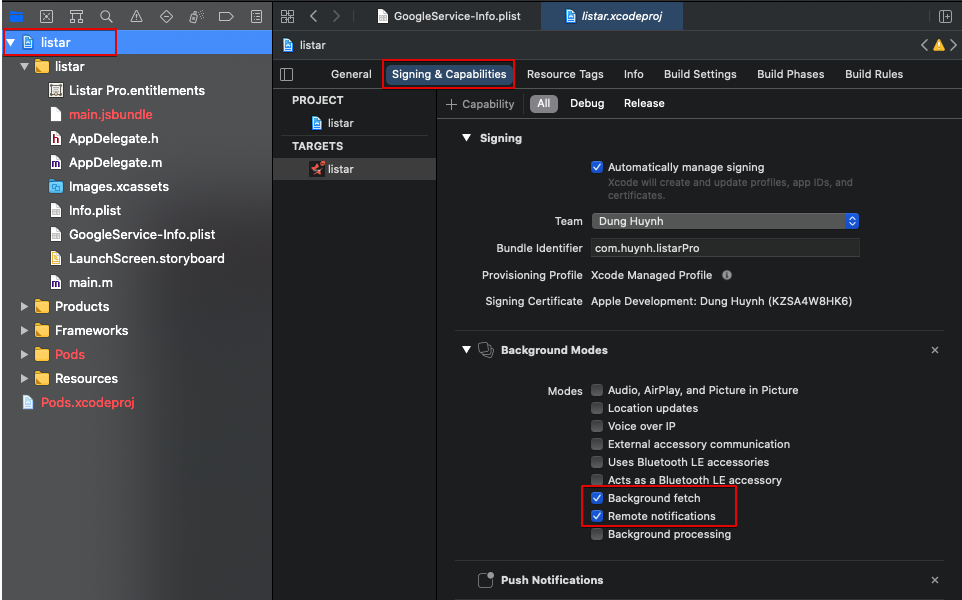This screenshot has width=962, height=600.
Task: Open the Report navigator
Action: 256,17
